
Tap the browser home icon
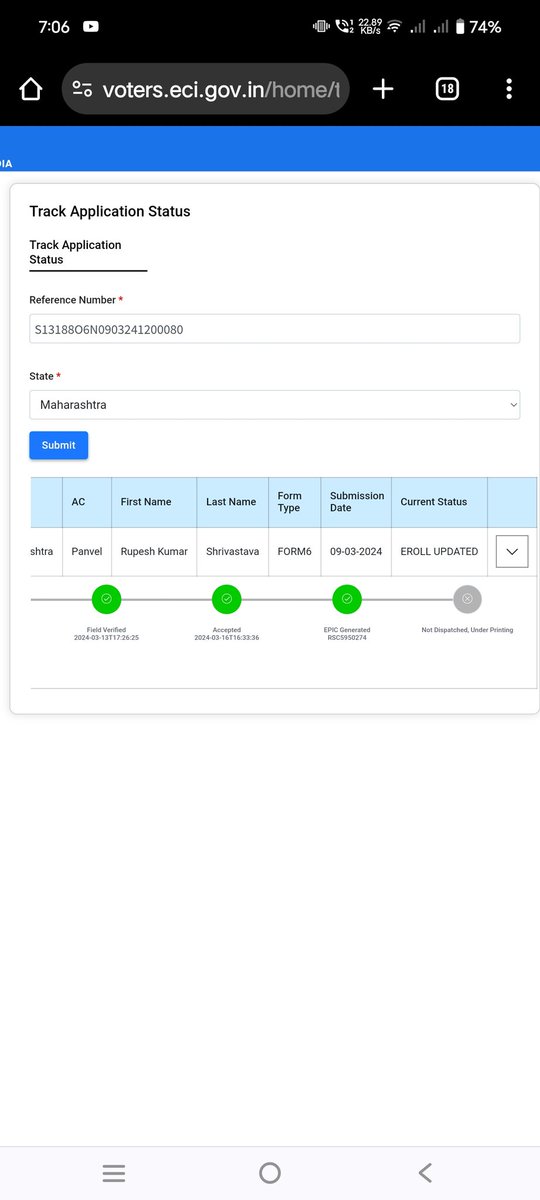[30, 89]
